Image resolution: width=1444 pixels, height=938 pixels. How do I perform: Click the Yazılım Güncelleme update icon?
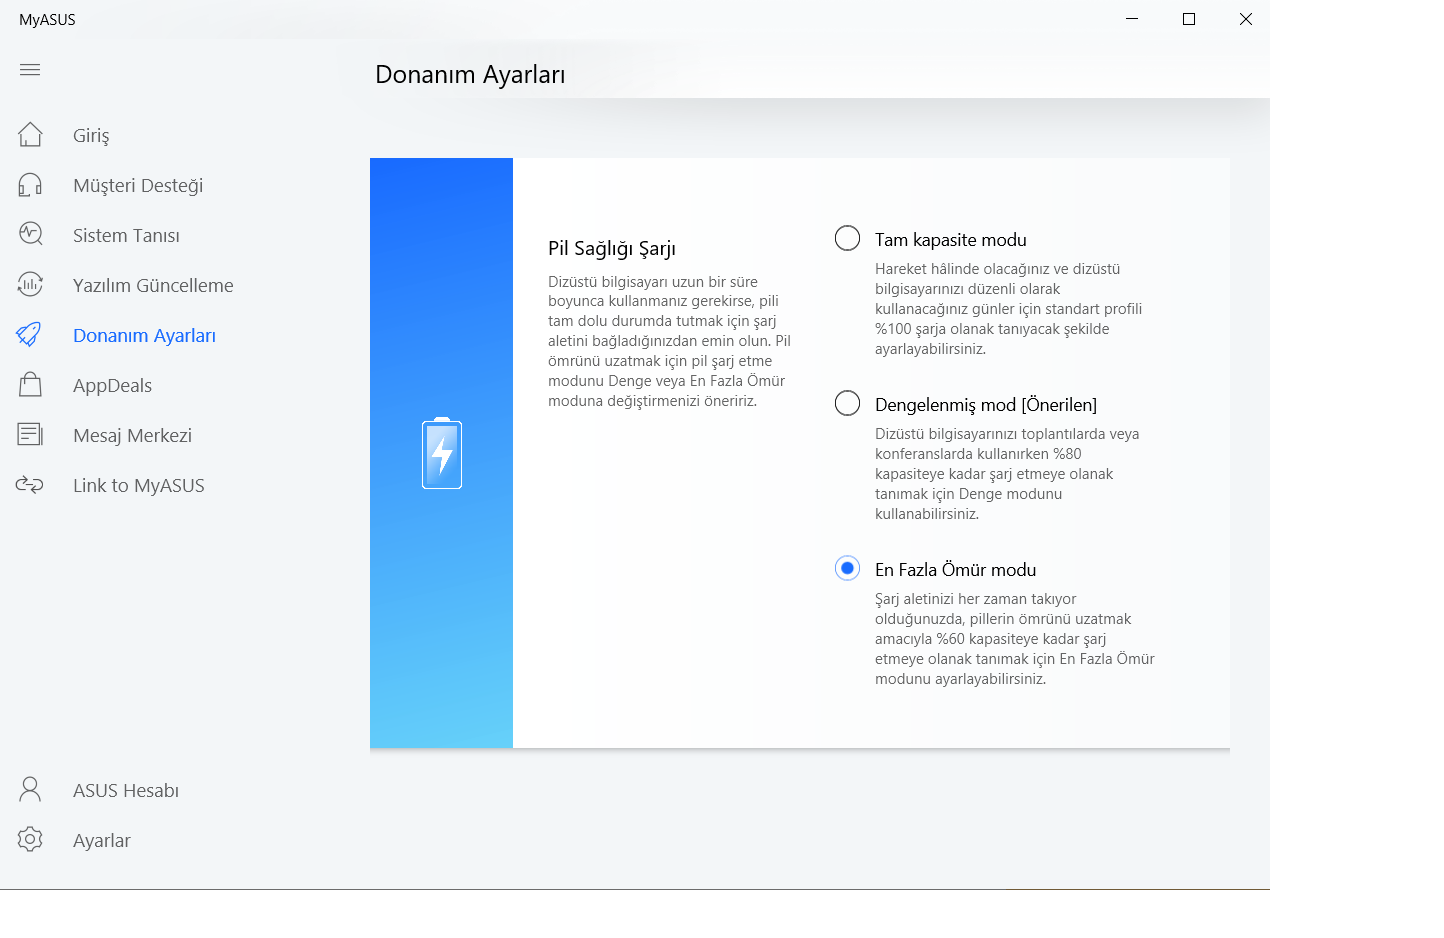[x=30, y=284]
